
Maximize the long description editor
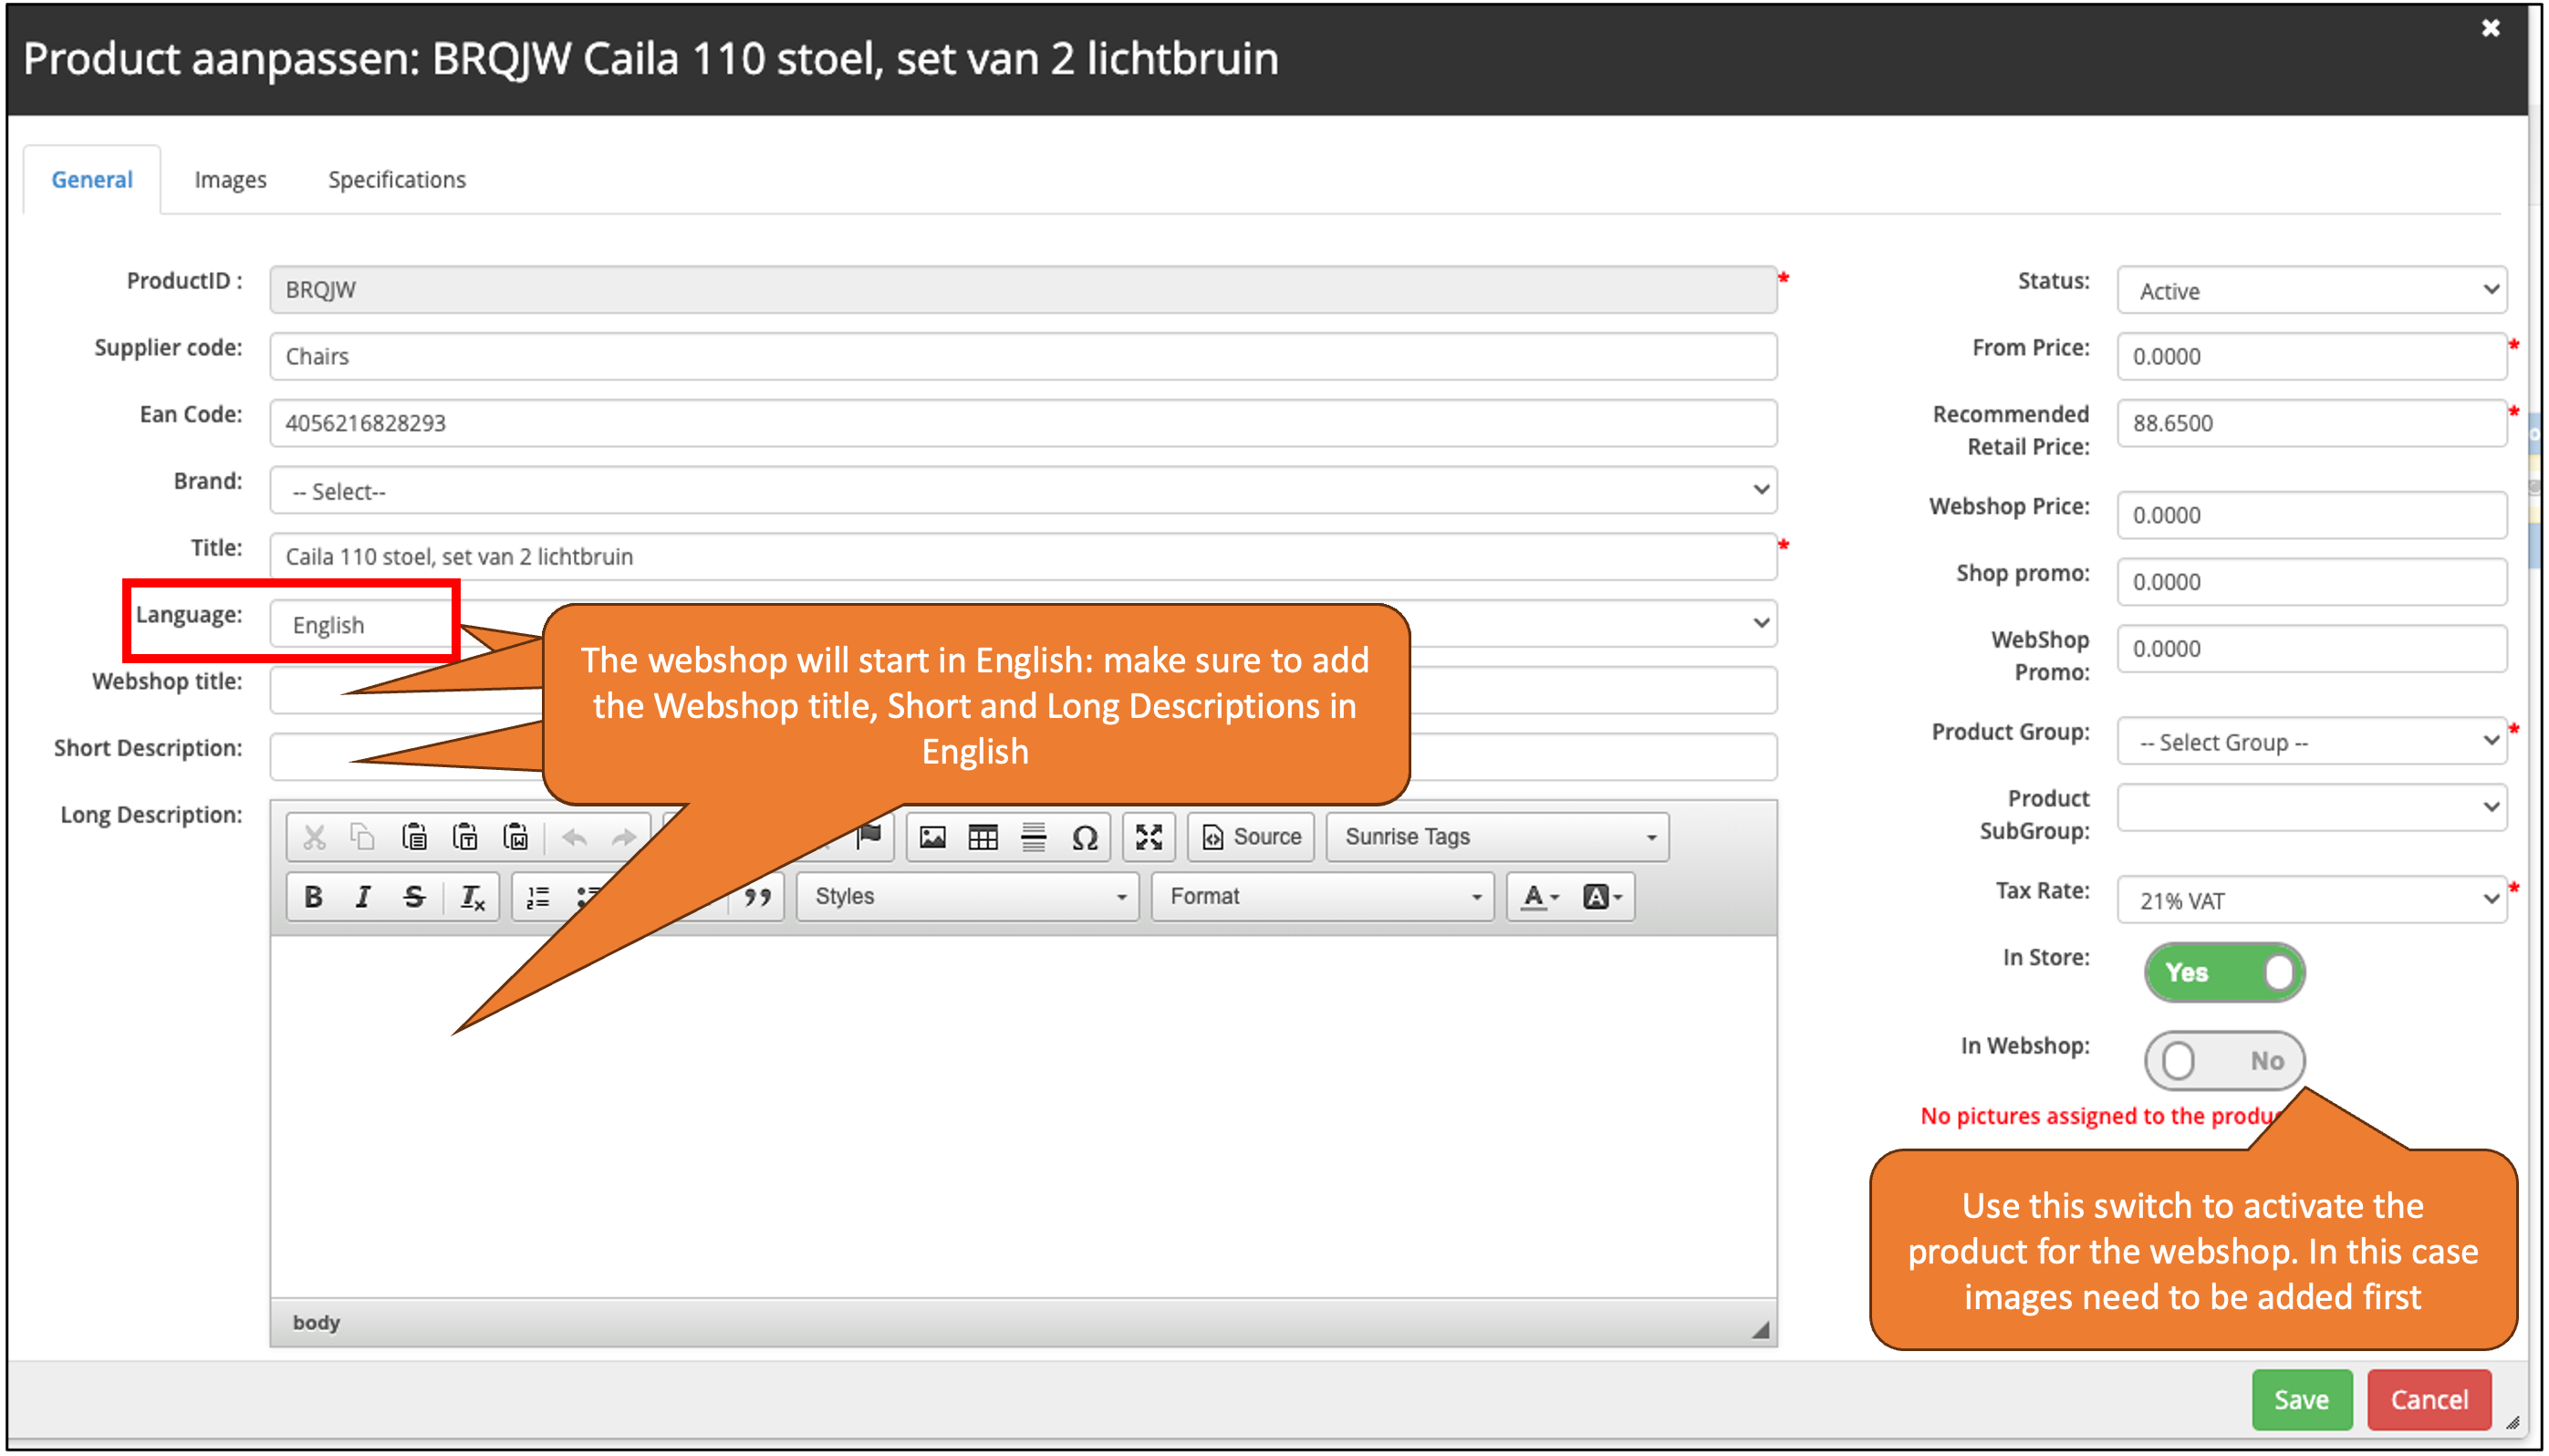[1148, 837]
